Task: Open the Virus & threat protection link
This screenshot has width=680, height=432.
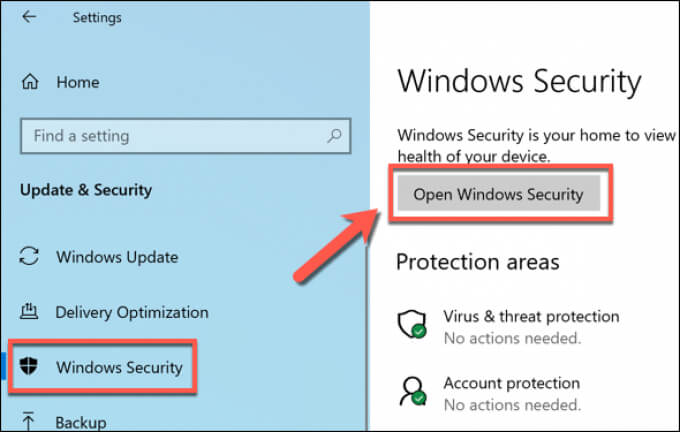Action: click(x=531, y=317)
